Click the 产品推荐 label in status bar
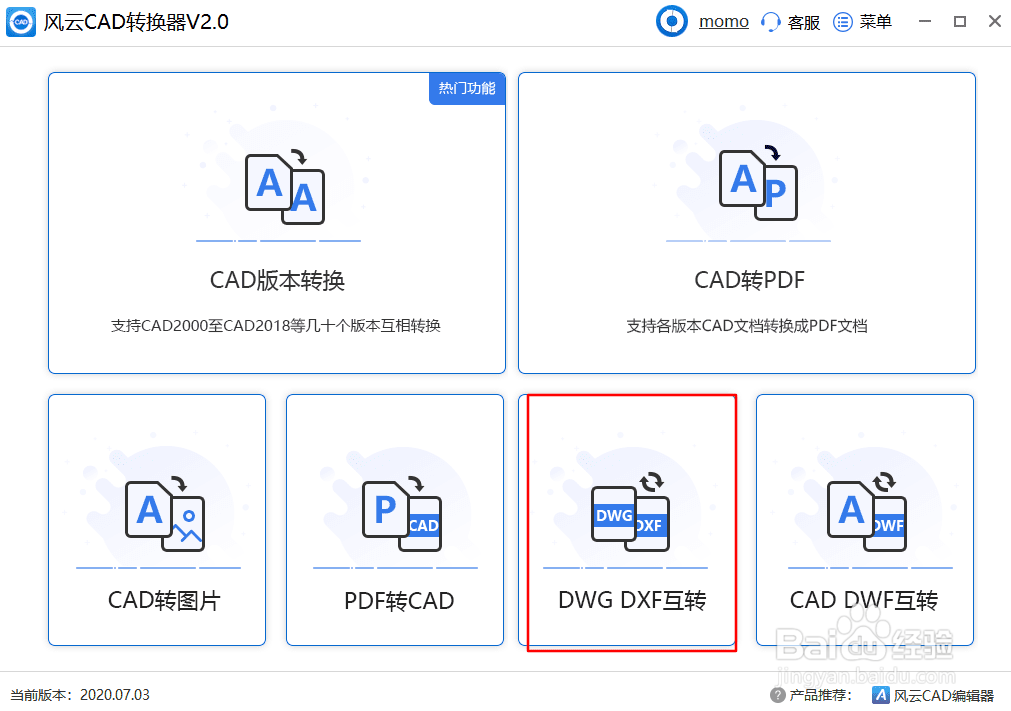This screenshot has height=711, width=1011. coord(822,694)
